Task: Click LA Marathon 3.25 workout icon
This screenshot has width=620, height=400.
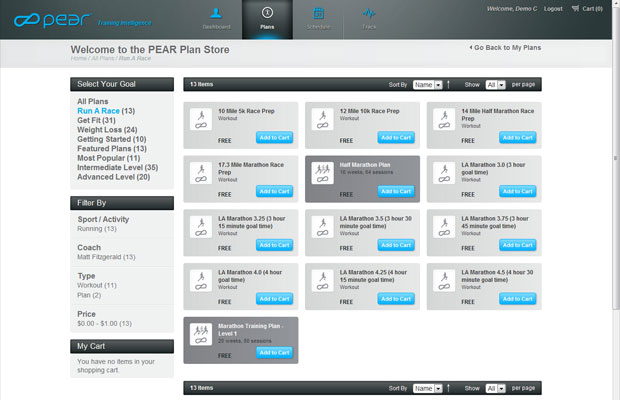Action: click(201, 227)
